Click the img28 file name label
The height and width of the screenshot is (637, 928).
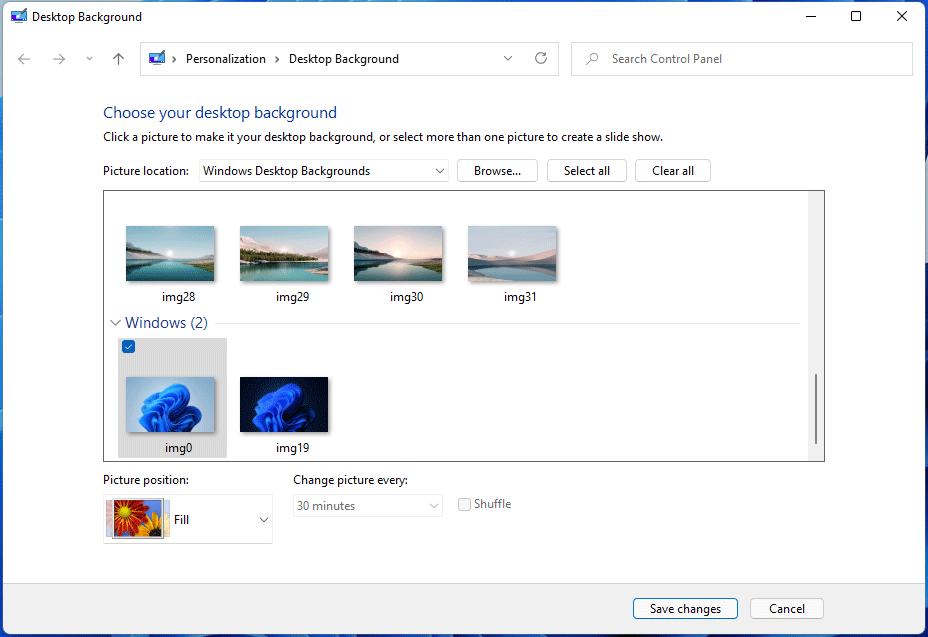tap(178, 297)
